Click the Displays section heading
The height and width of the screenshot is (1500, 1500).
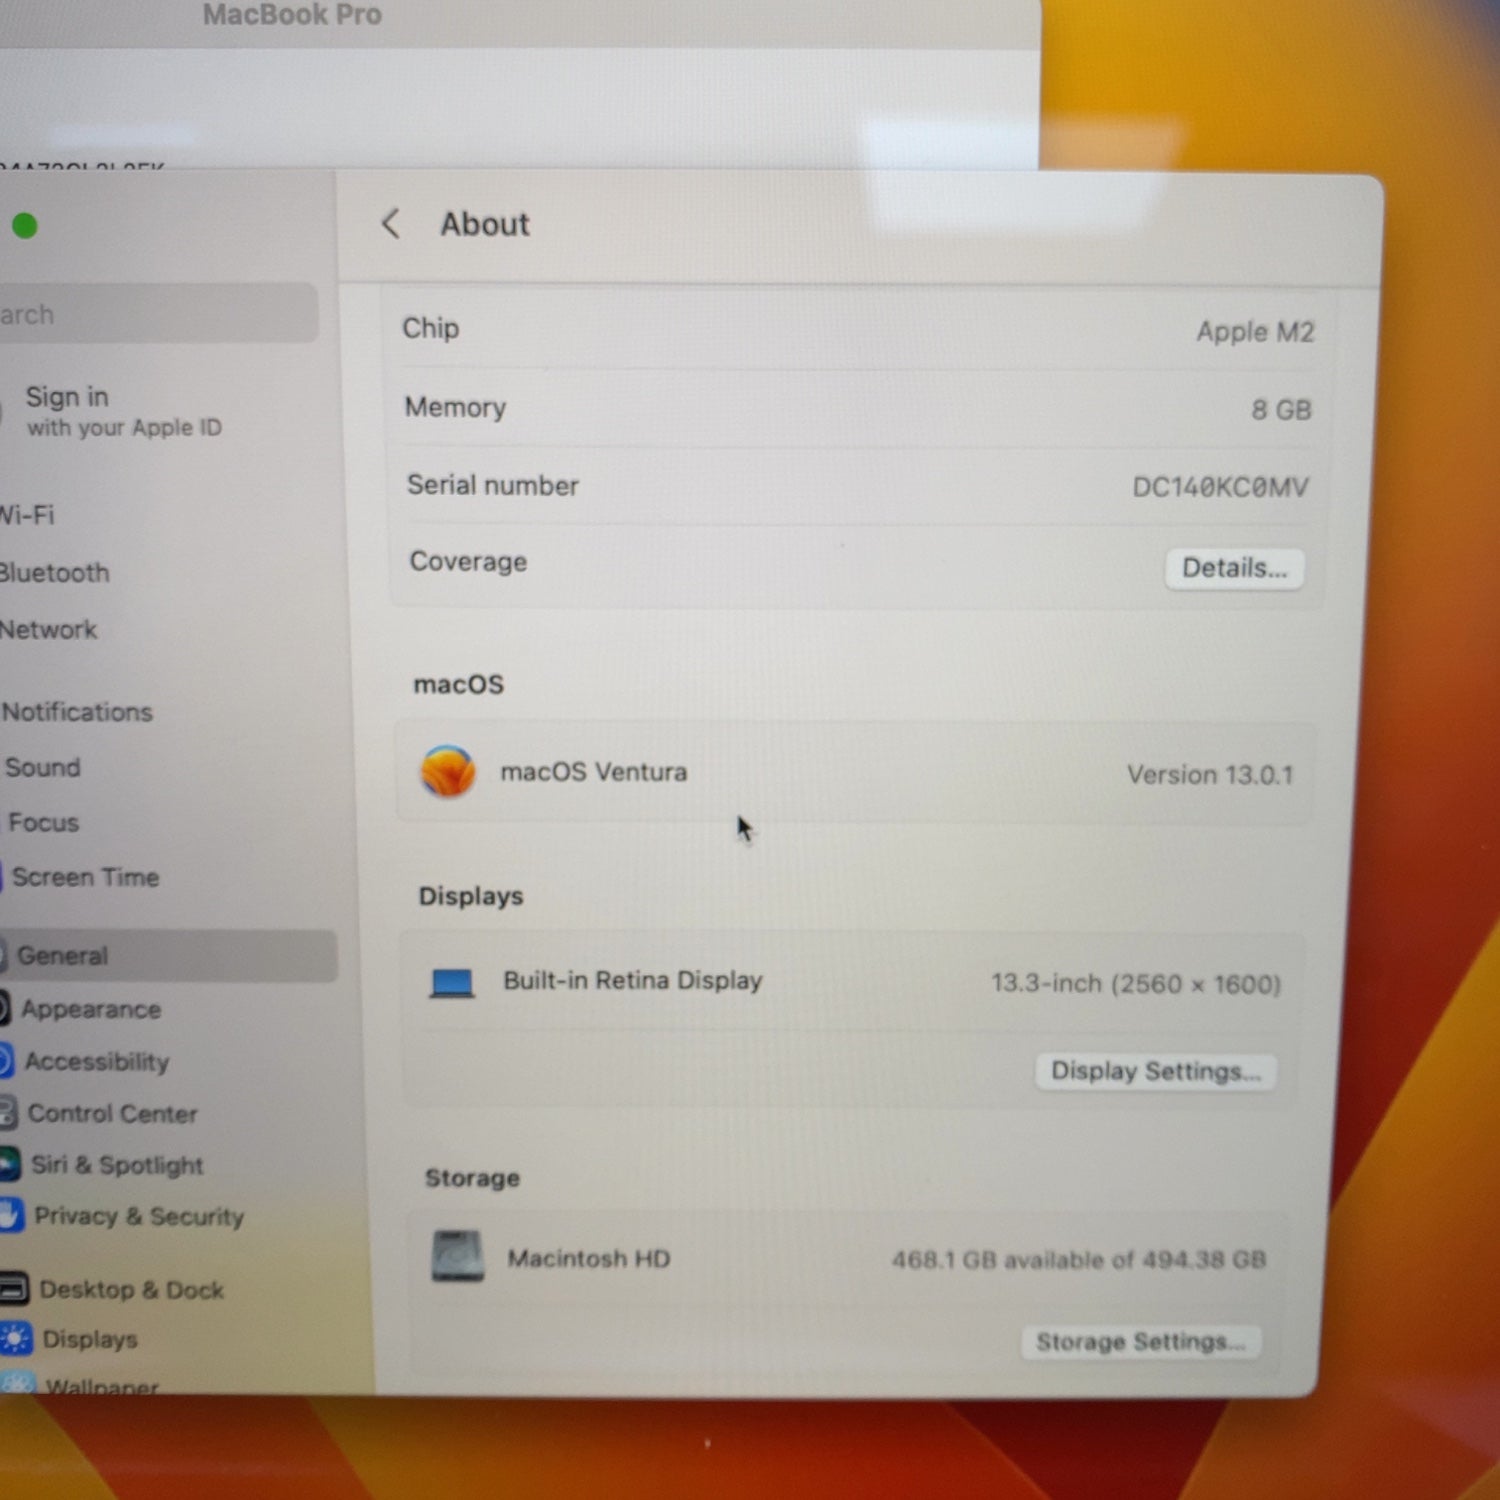pyautogui.click(x=471, y=896)
